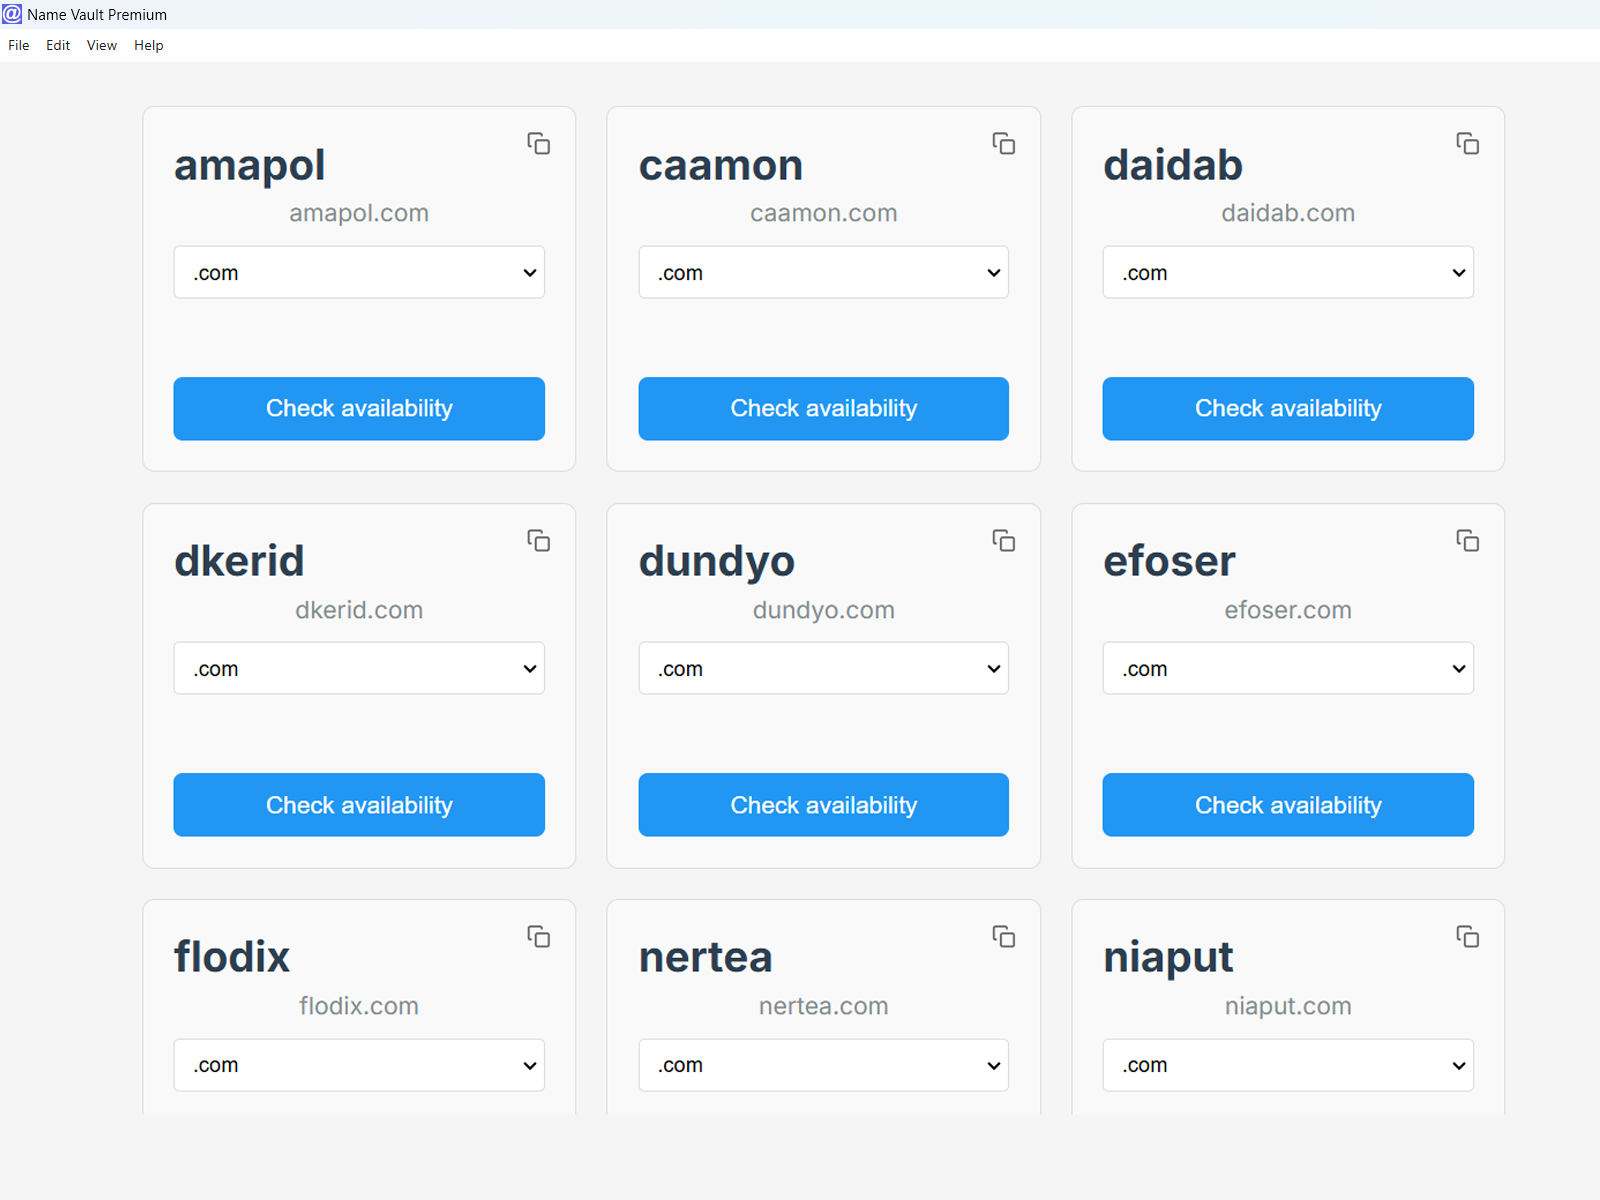Copy the flodix domain name
1600x1200 pixels.
538,937
